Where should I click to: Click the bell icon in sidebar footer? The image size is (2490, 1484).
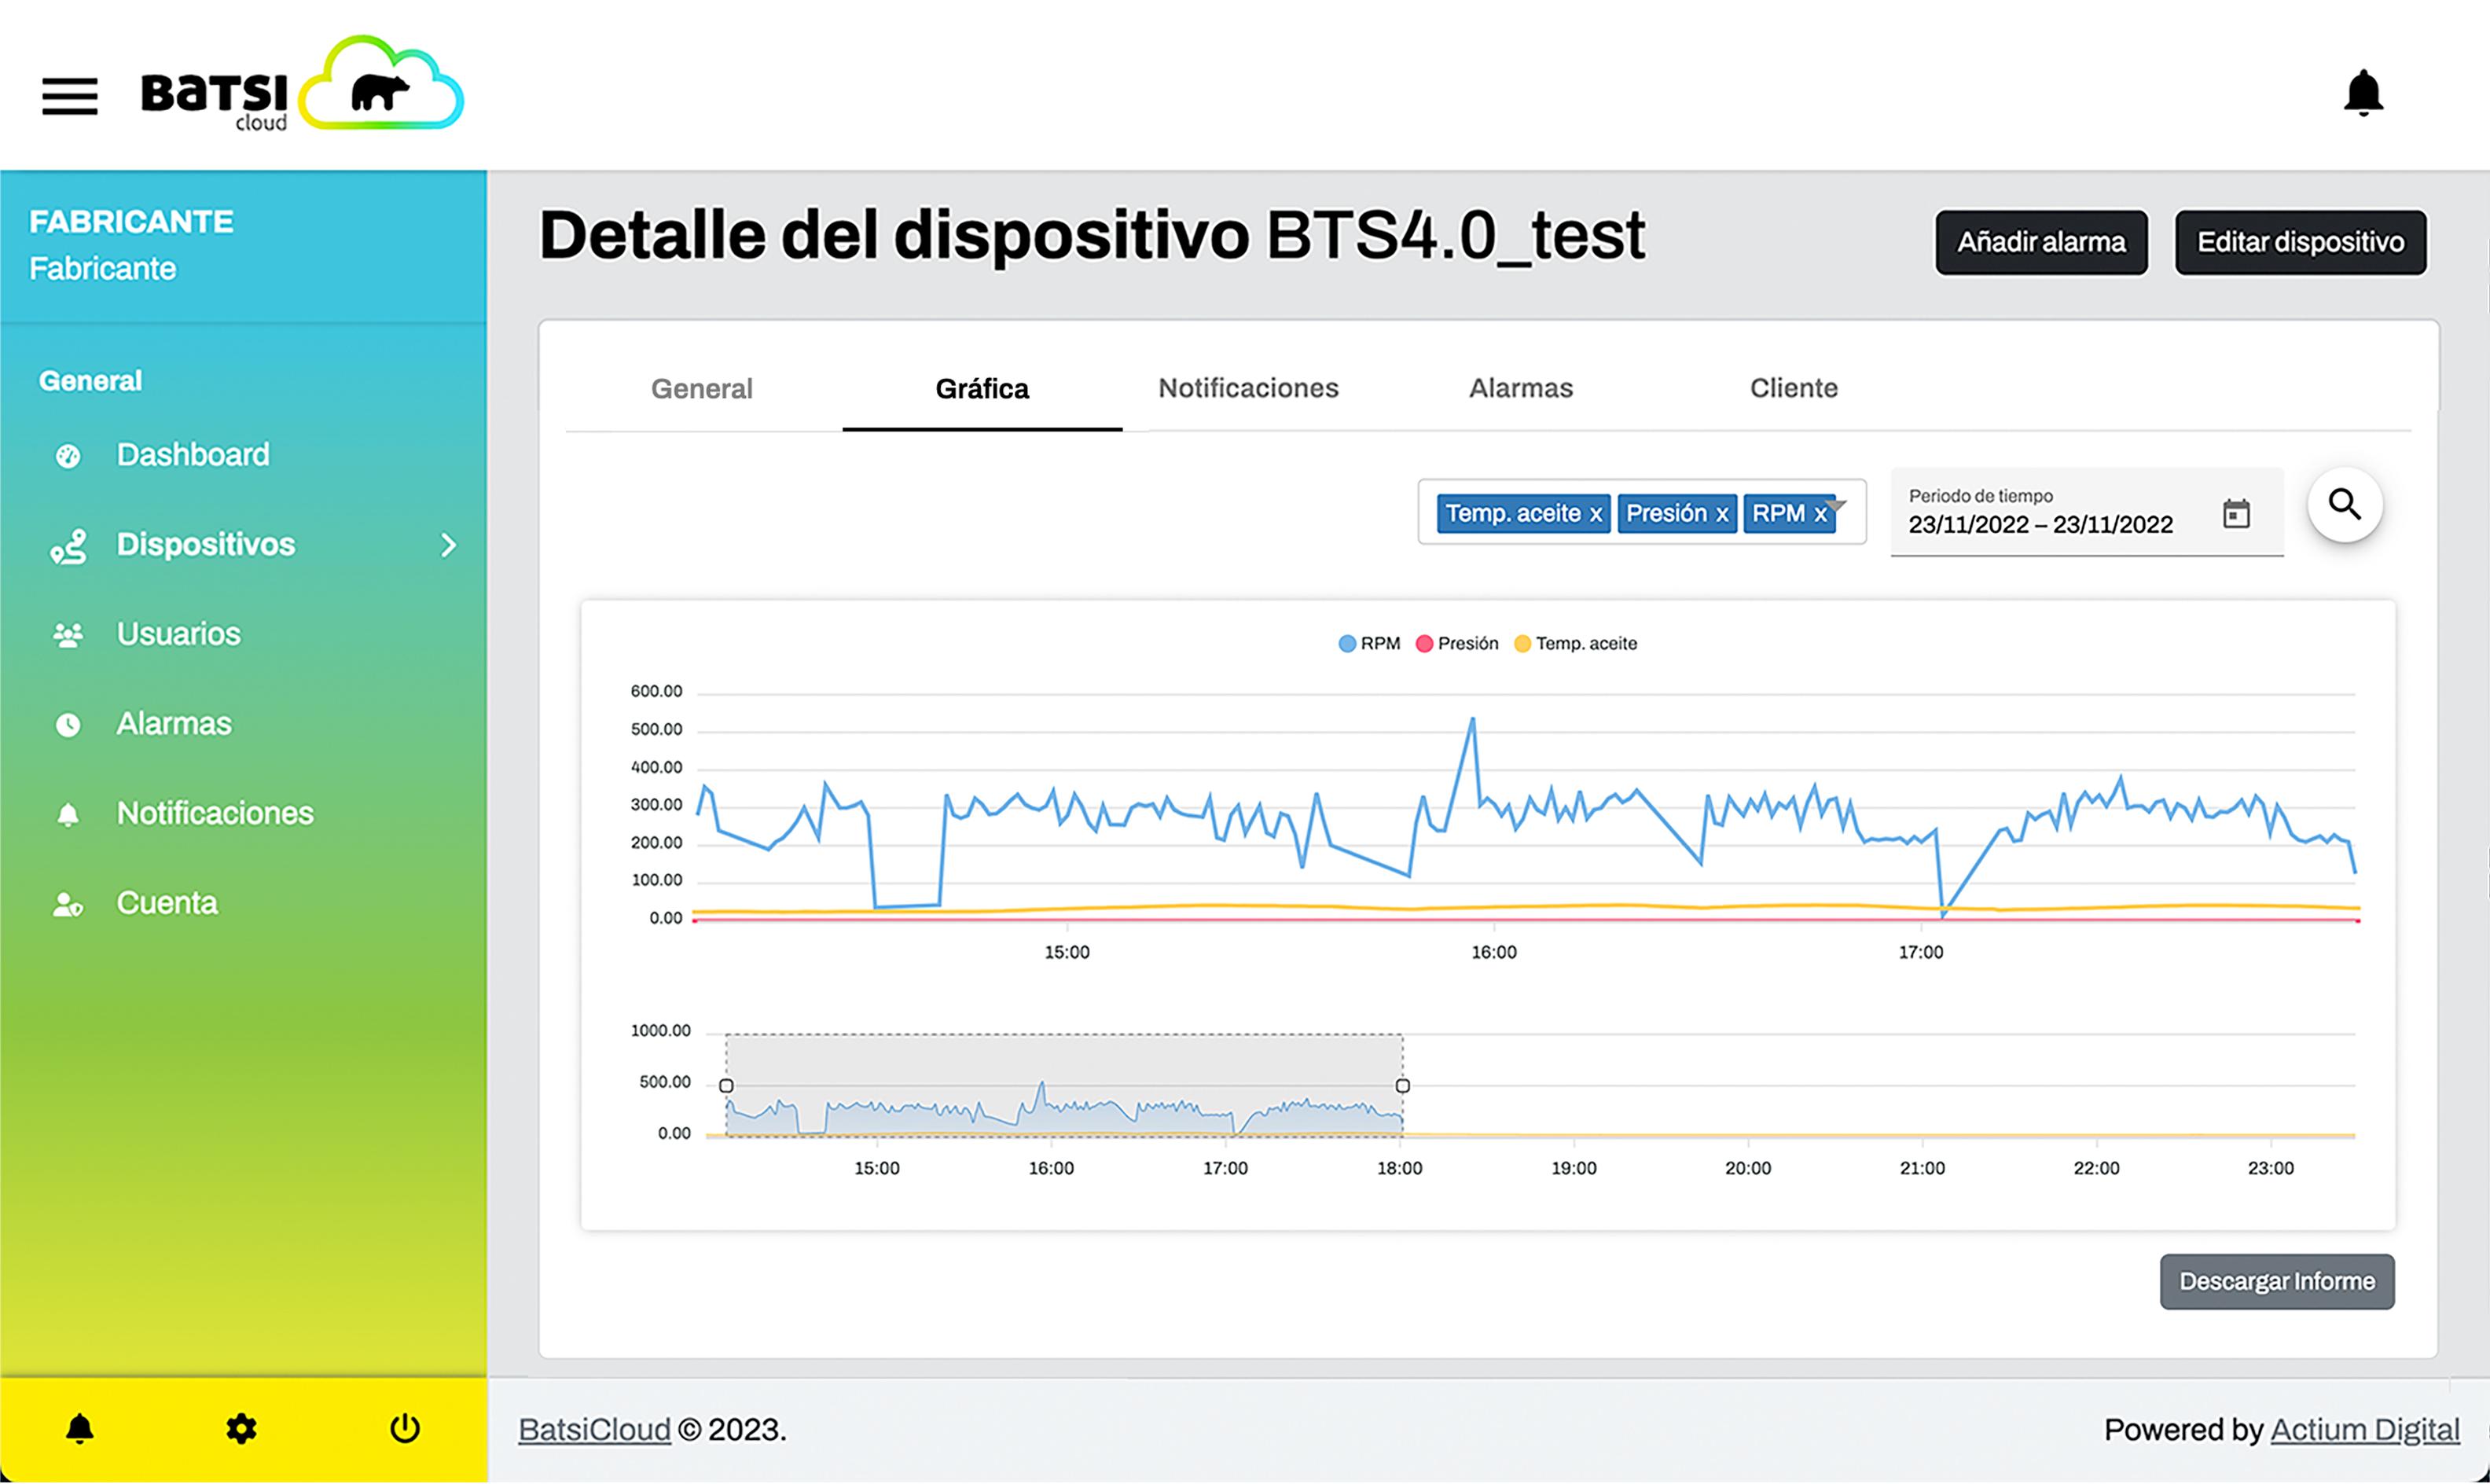click(80, 1429)
